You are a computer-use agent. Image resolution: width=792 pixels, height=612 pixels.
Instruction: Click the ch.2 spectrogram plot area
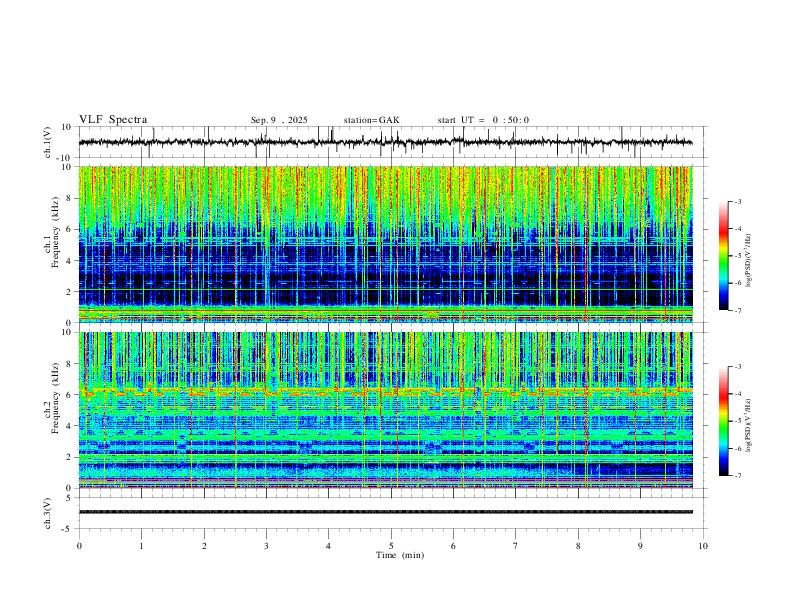pos(385,410)
